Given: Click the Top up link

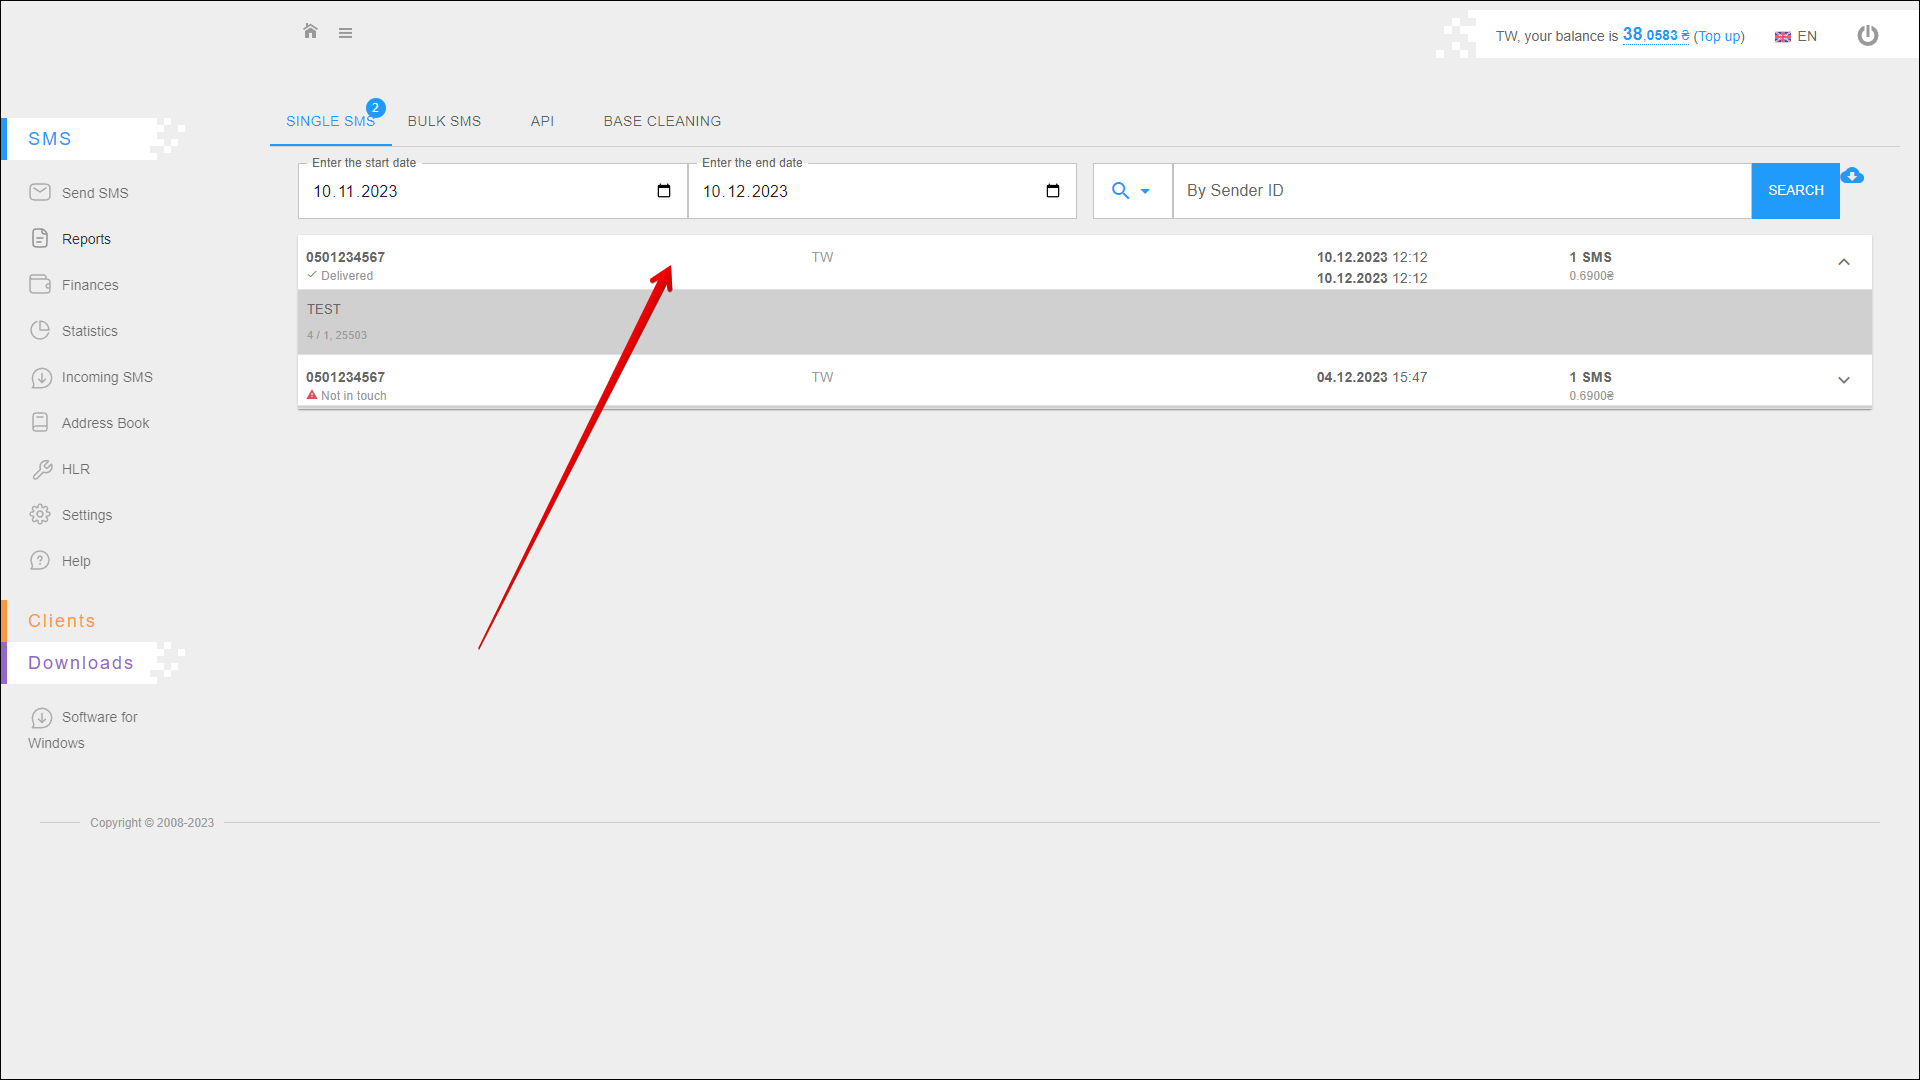Looking at the screenshot, I should 1719,36.
